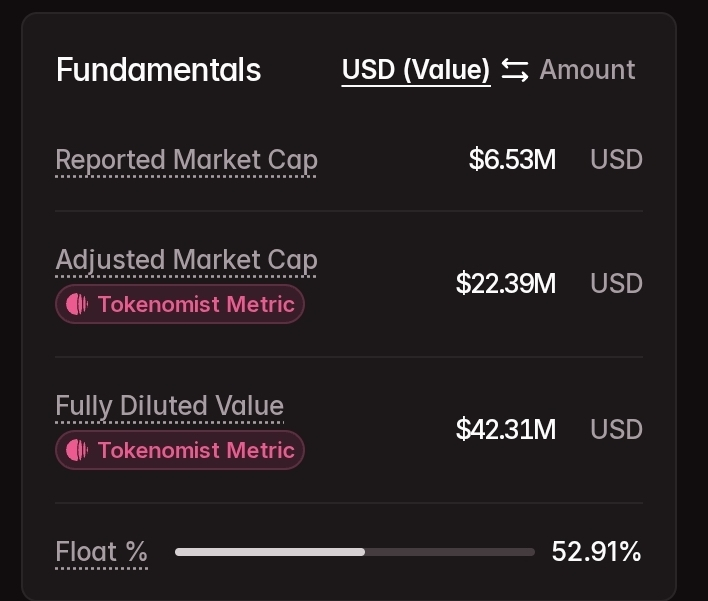Click Tokenomist Metric badge below Fully Diluted Value

click(x=180, y=450)
